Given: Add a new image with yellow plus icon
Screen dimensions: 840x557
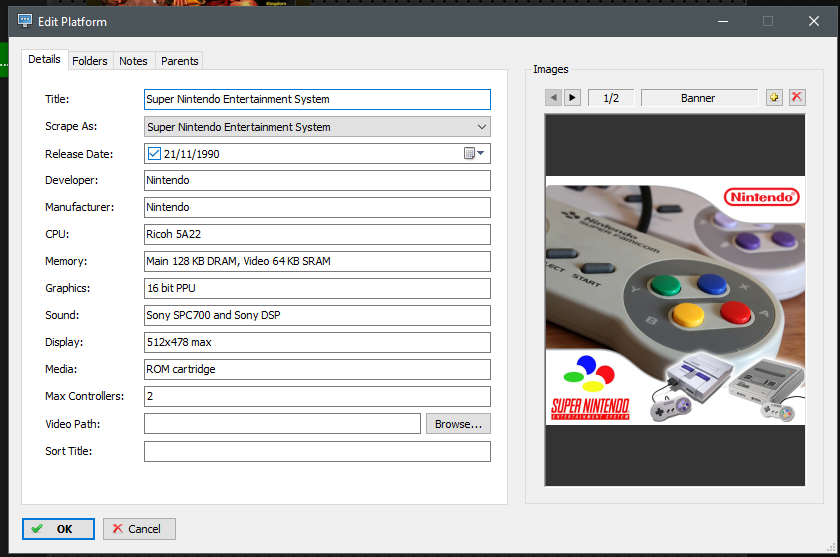Looking at the screenshot, I should (774, 97).
